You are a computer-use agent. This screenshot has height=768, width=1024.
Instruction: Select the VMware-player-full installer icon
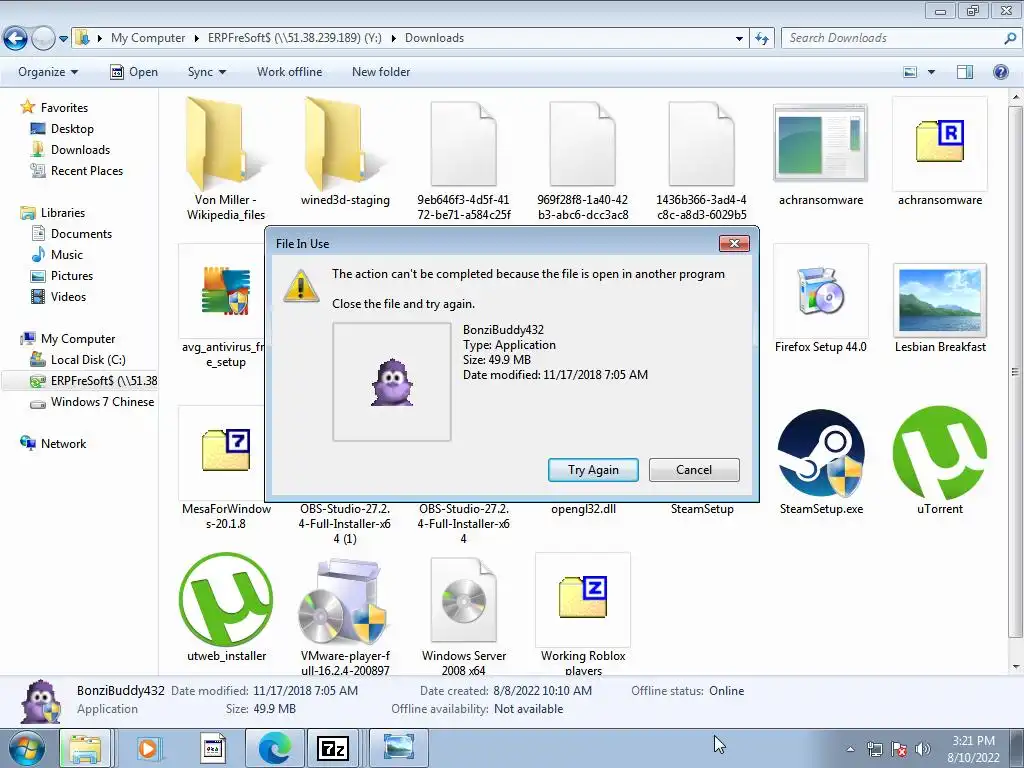(x=344, y=601)
